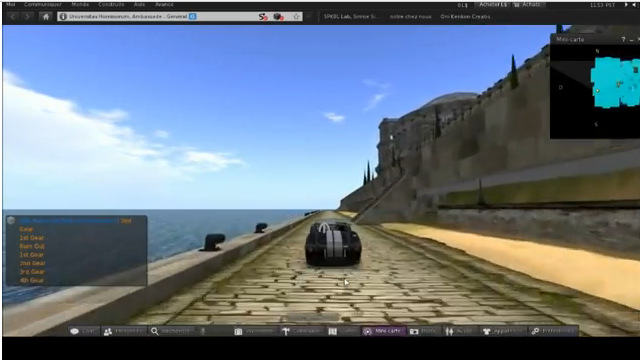Open the world map toolbar button

[x=342, y=331]
